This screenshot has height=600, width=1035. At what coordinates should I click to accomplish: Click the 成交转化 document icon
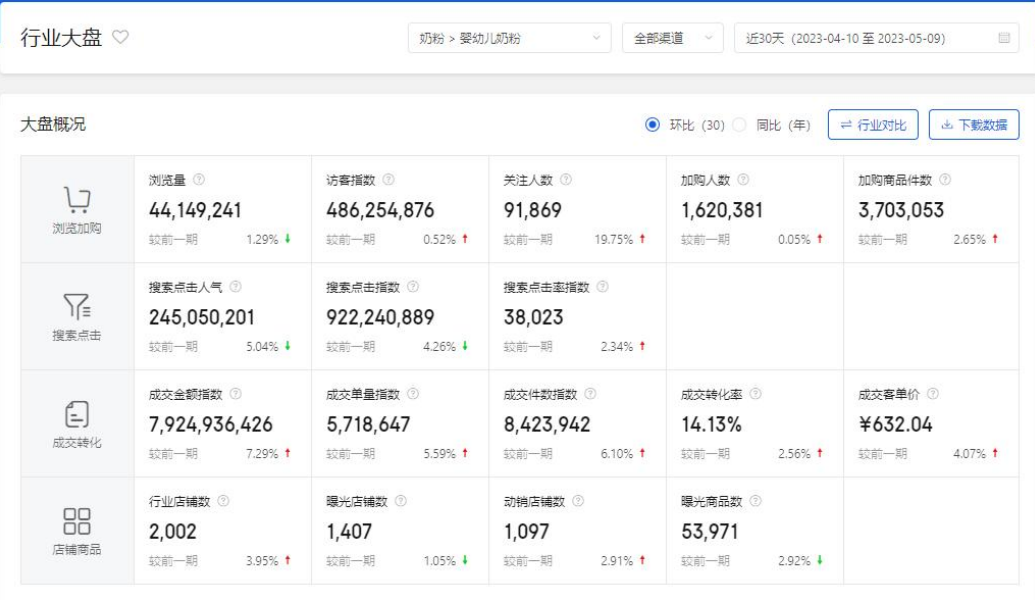click(x=77, y=414)
